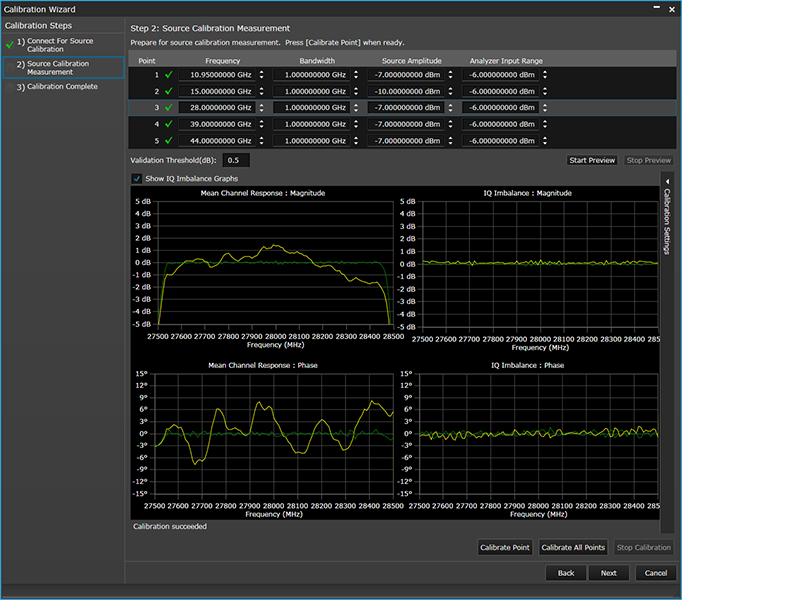Click the green checkmark for point 5
800x600 pixels.
[x=169, y=141]
